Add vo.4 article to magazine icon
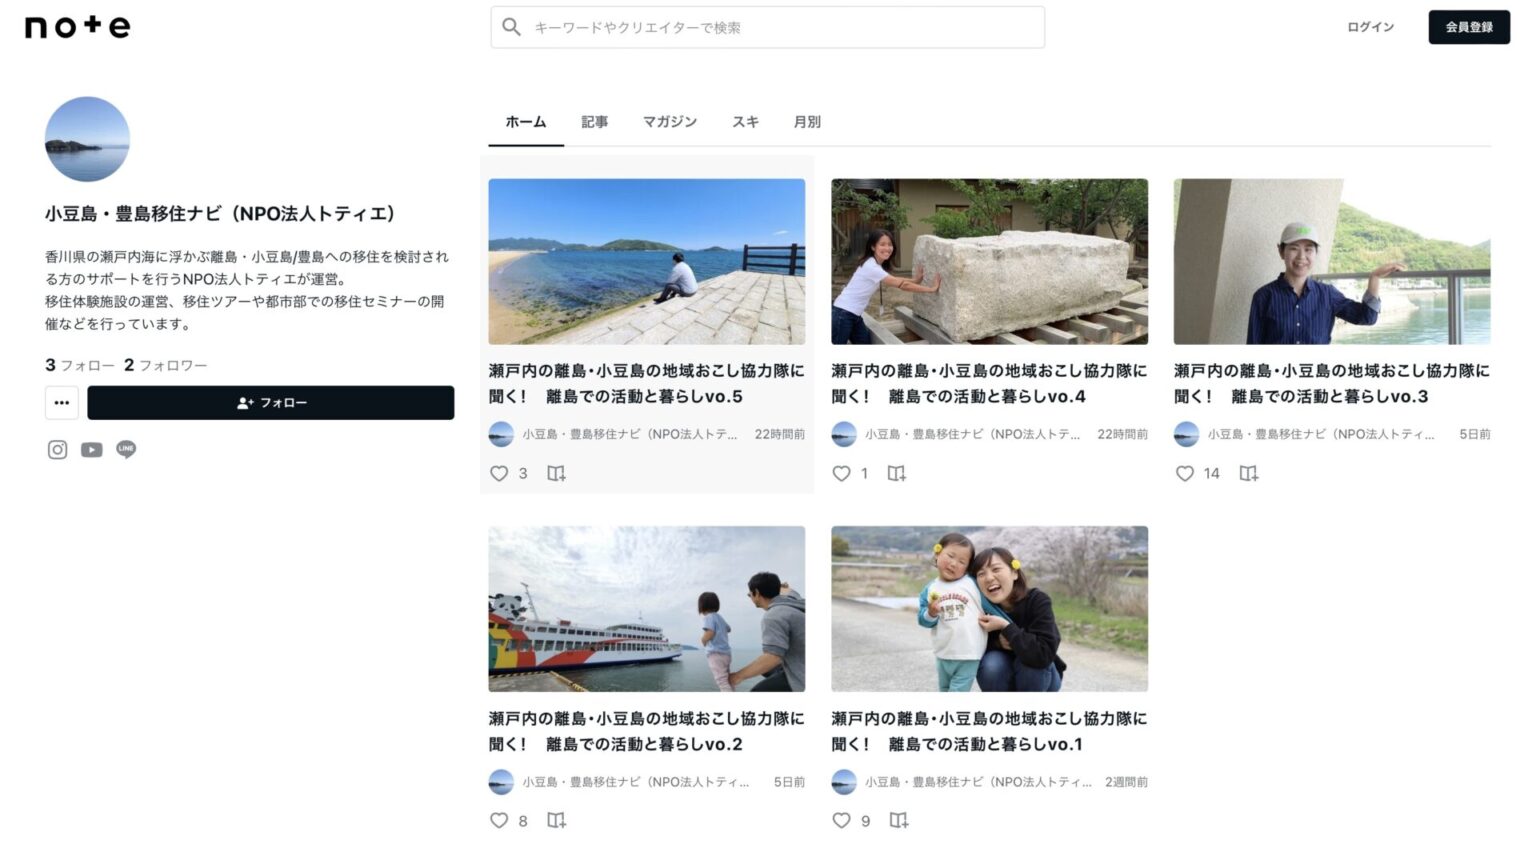Image resolution: width=1536 pixels, height=868 pixels. (897, 473)
